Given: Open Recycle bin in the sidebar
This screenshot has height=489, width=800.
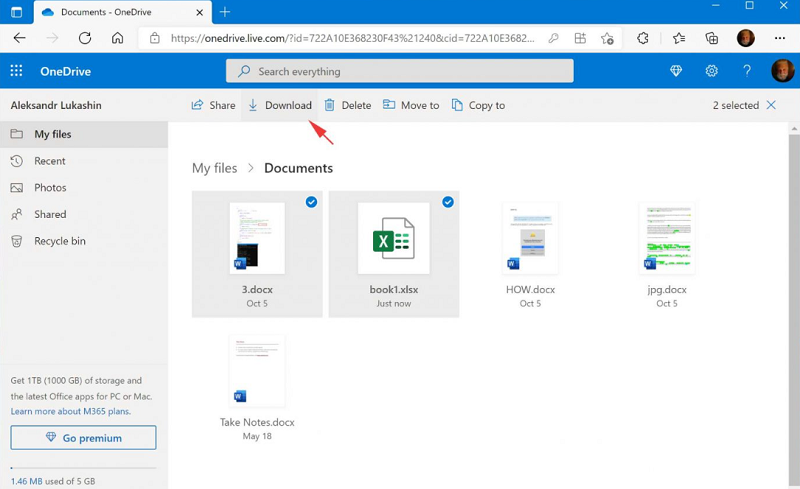Looking at the screenshot, I should coord(84,241).
